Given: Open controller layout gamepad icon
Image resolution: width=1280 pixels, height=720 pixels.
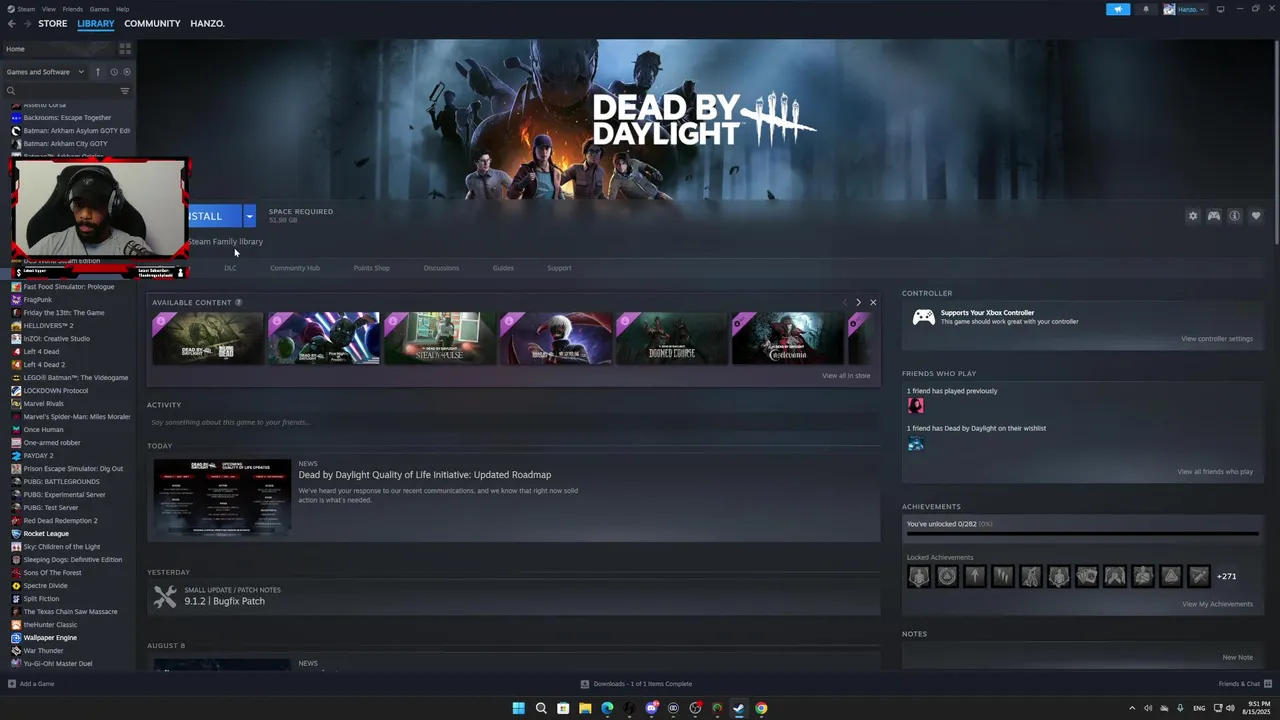Looking at the screenshot, I should click(1214, 216).
